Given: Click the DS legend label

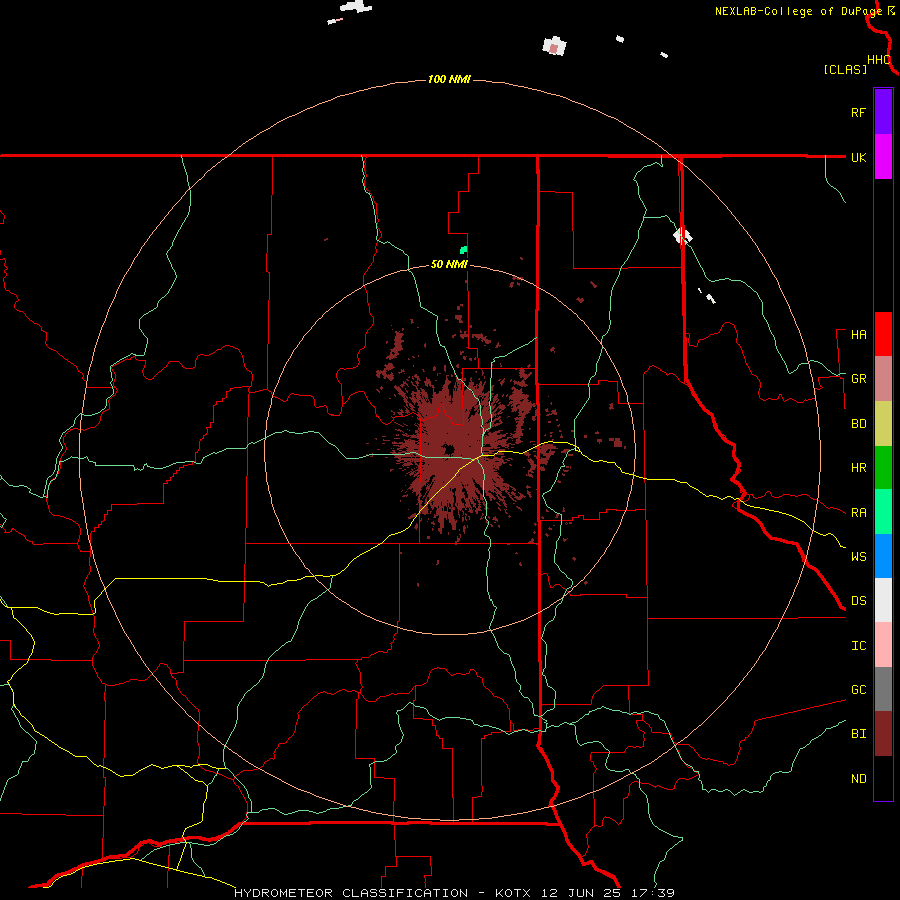Looking at the screenshot, I should [x=858, y=601].
